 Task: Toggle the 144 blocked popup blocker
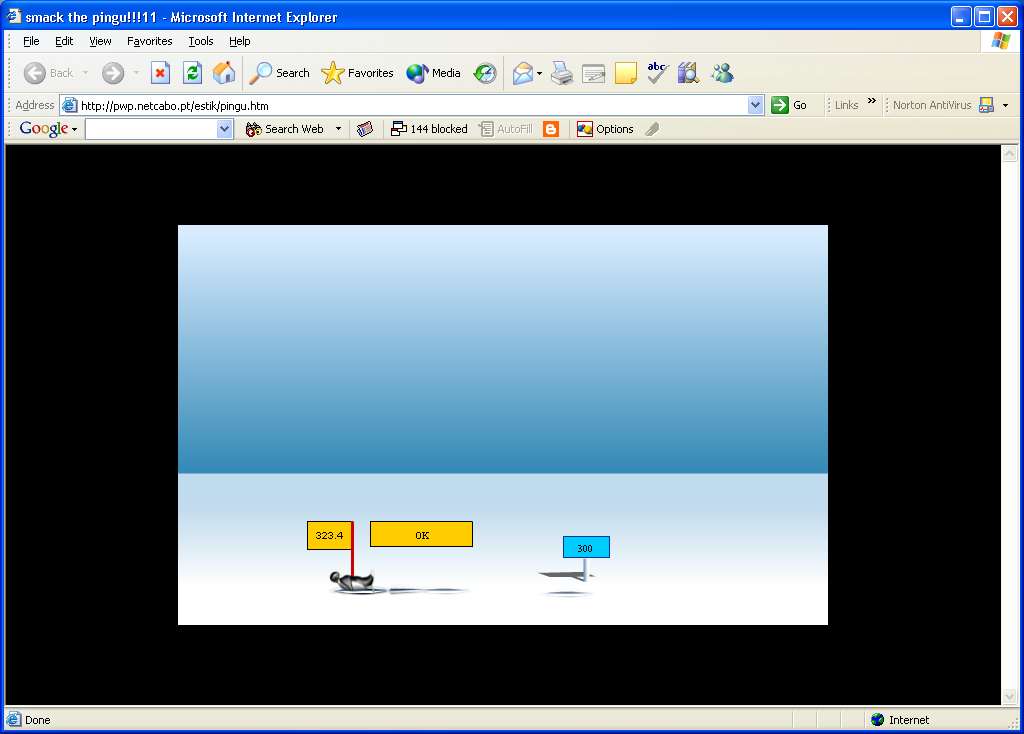tap(429, 129)
